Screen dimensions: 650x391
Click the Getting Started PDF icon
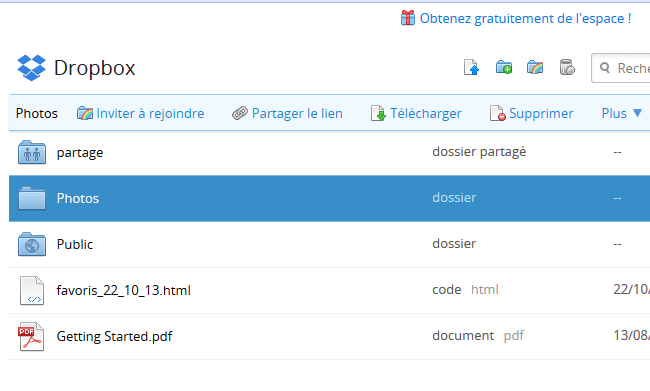coord(31,336)
